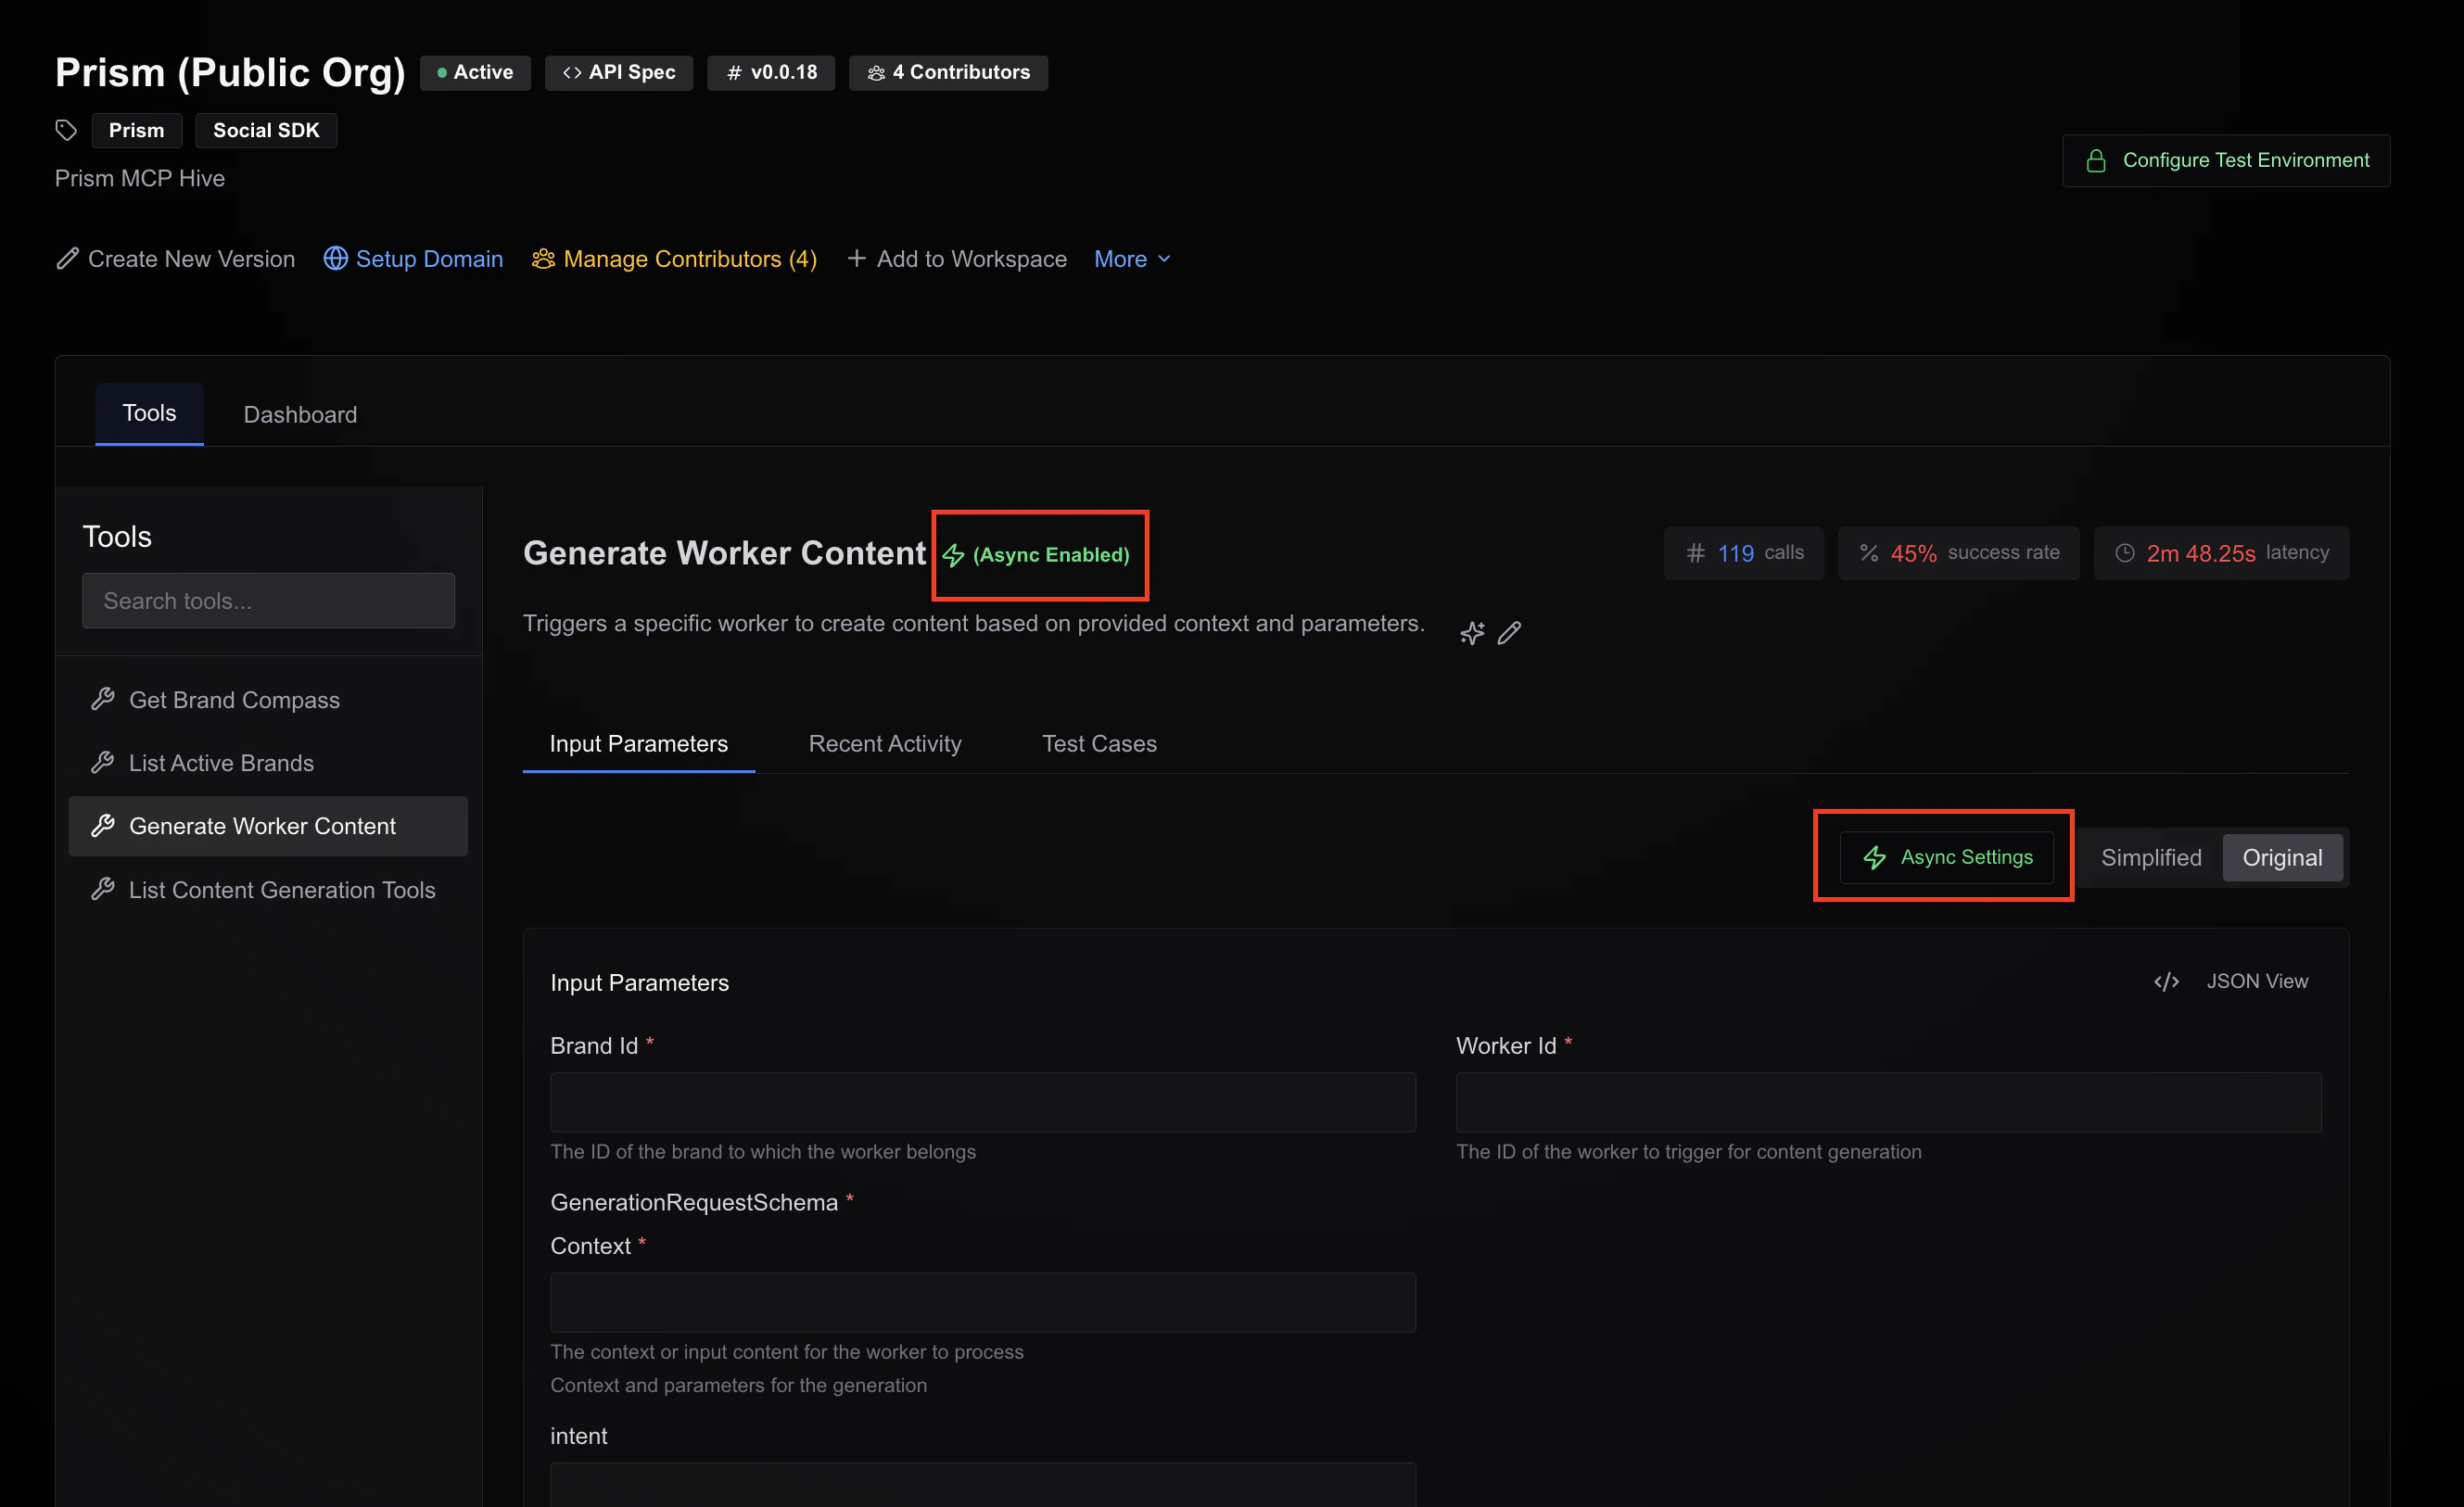Click Add to Workspace
Viewport: 2464px width, 1507px height.
(x=956, y=259)
